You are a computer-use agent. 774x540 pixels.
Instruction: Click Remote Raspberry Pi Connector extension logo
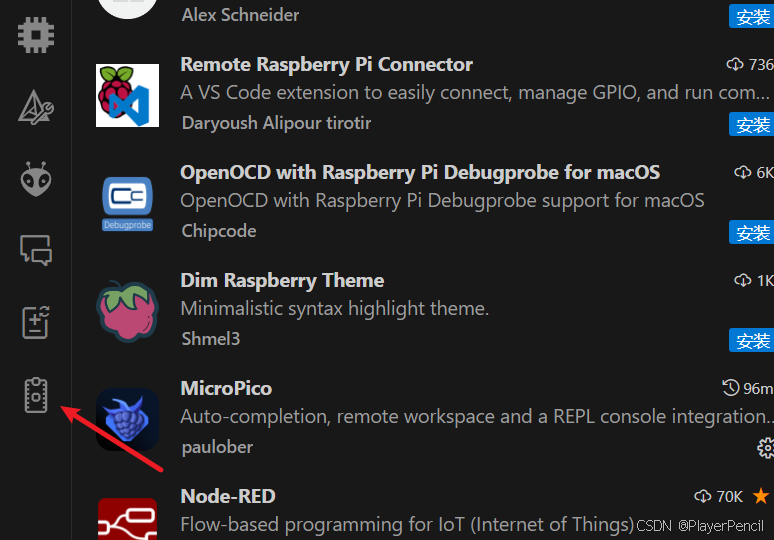(x=127, y=95)
